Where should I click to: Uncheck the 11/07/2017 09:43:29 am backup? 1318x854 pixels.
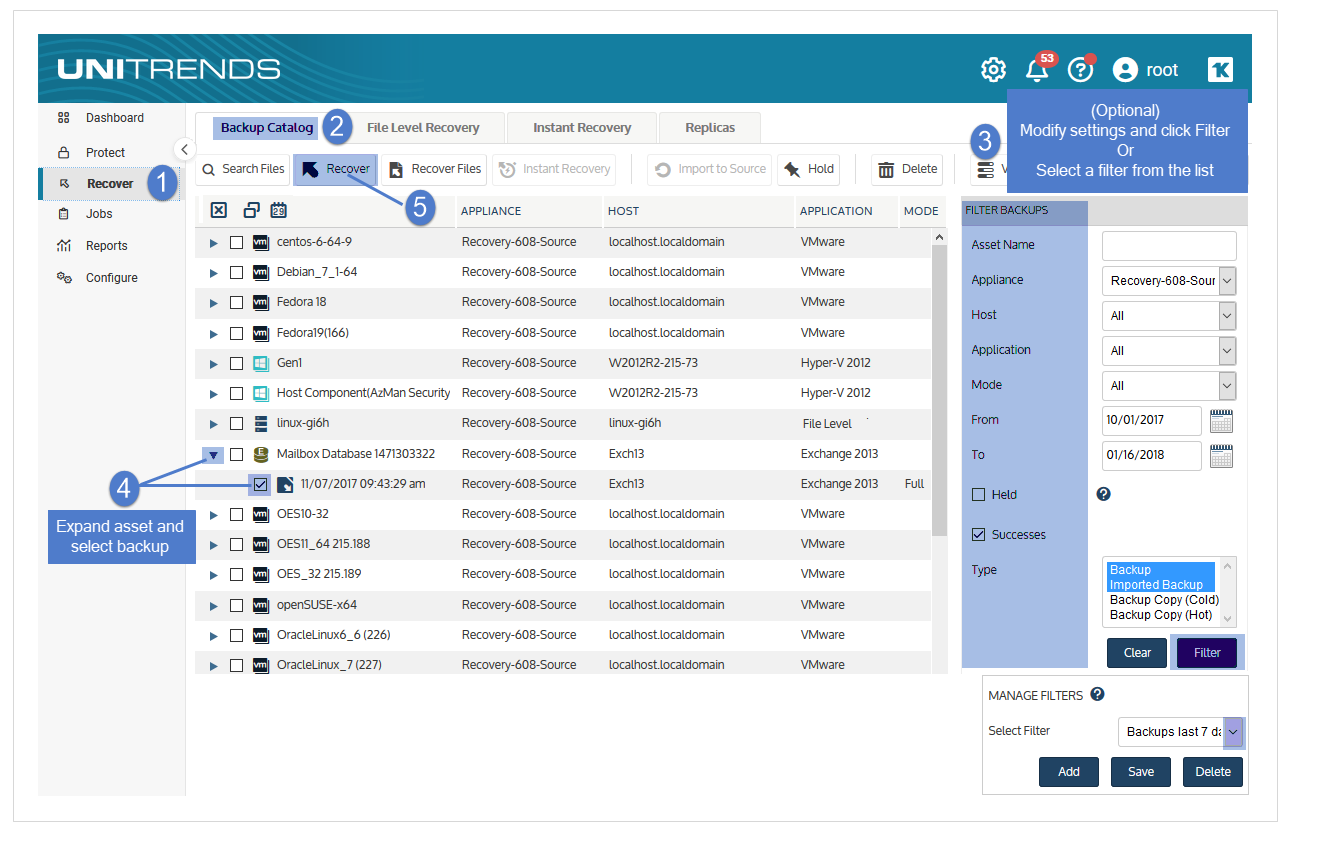[260, 484]
